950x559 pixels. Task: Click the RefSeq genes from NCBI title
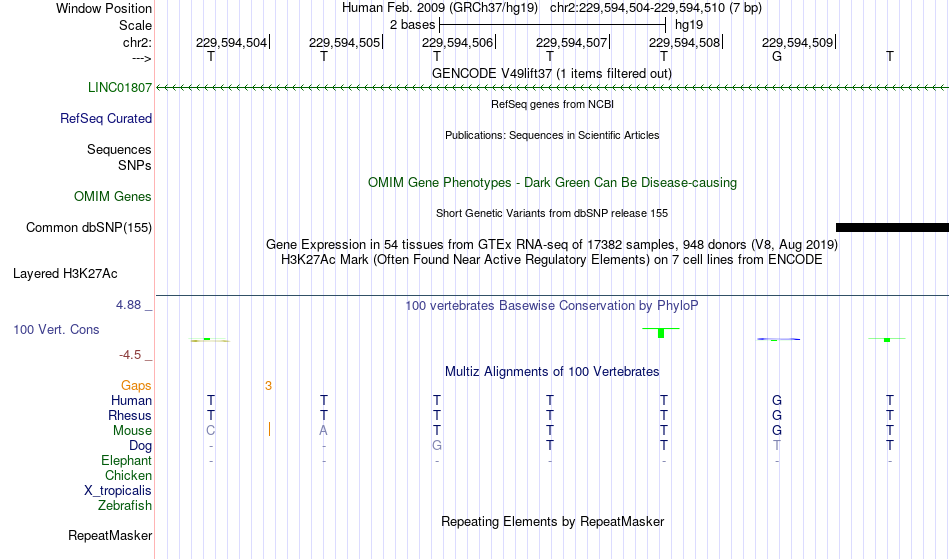552,104
